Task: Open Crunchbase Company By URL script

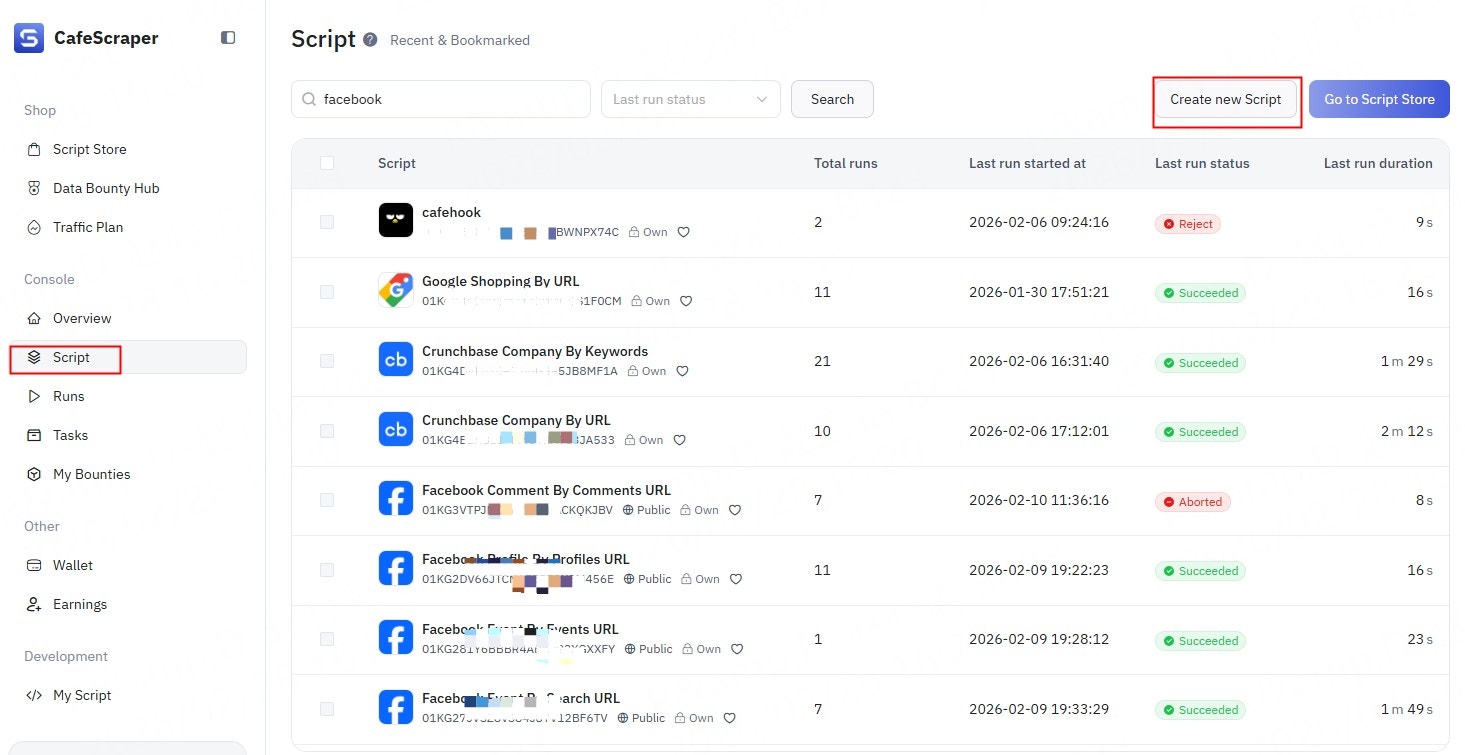Action: 516,420
